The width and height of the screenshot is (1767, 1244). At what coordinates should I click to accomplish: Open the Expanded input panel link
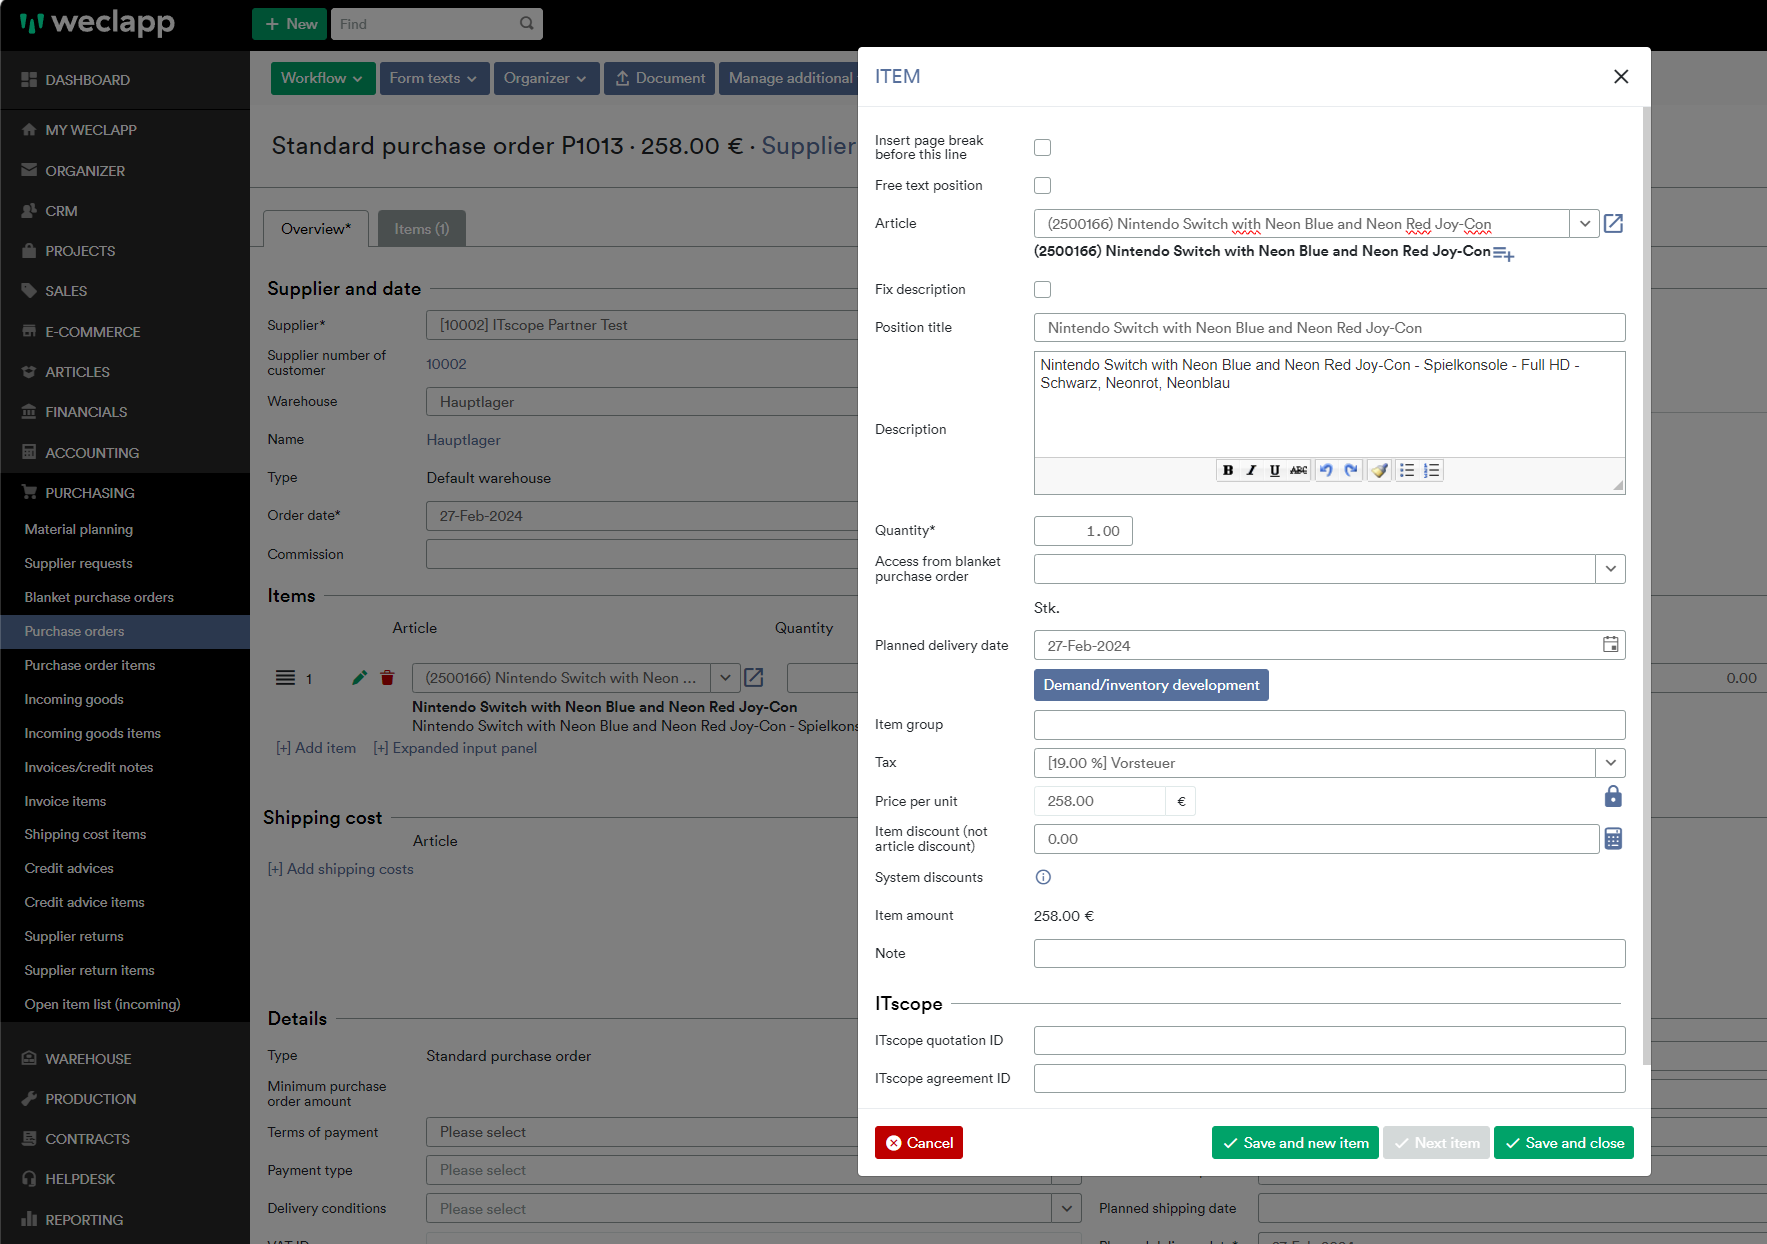click(455, 748)
